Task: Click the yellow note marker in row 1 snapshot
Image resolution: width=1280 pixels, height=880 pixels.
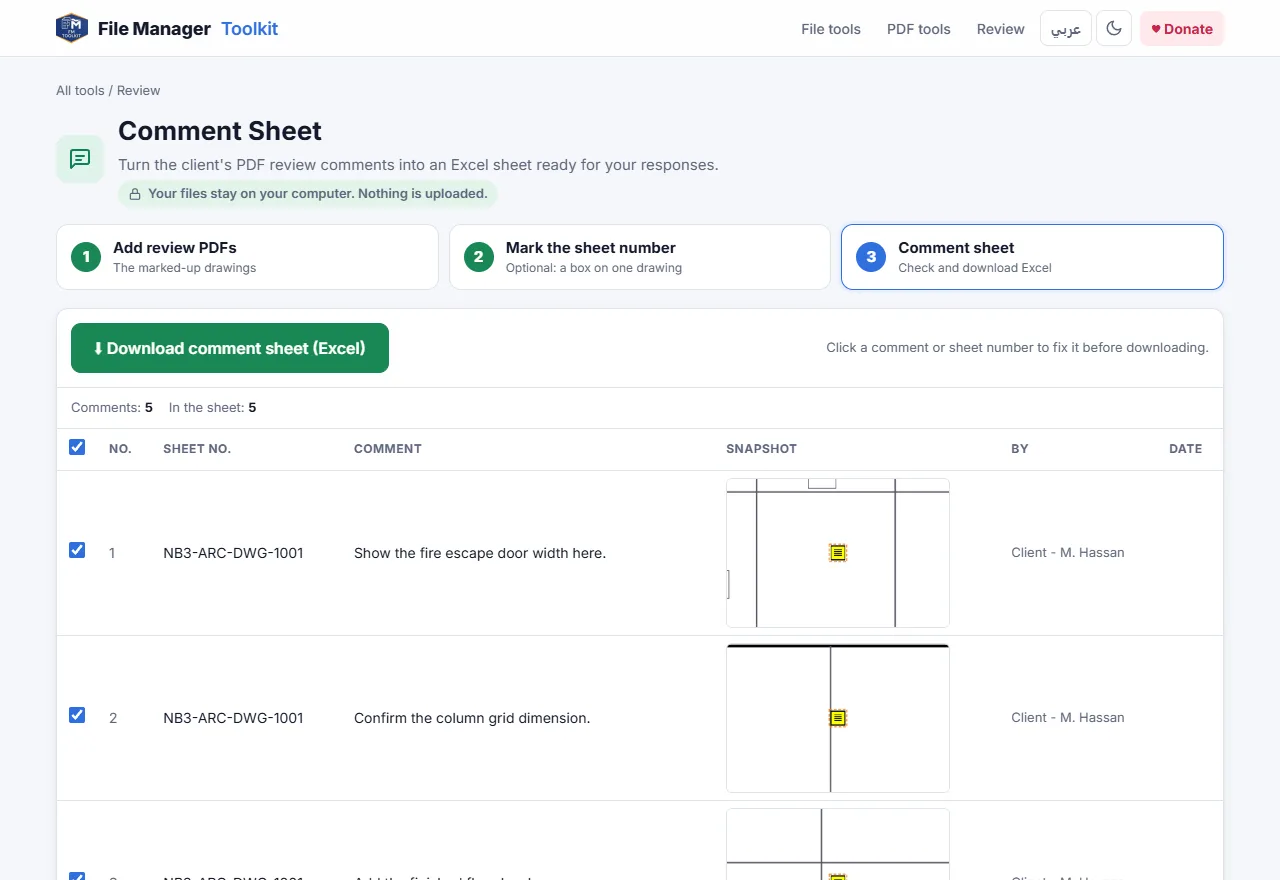Action: tap(838, 552)
